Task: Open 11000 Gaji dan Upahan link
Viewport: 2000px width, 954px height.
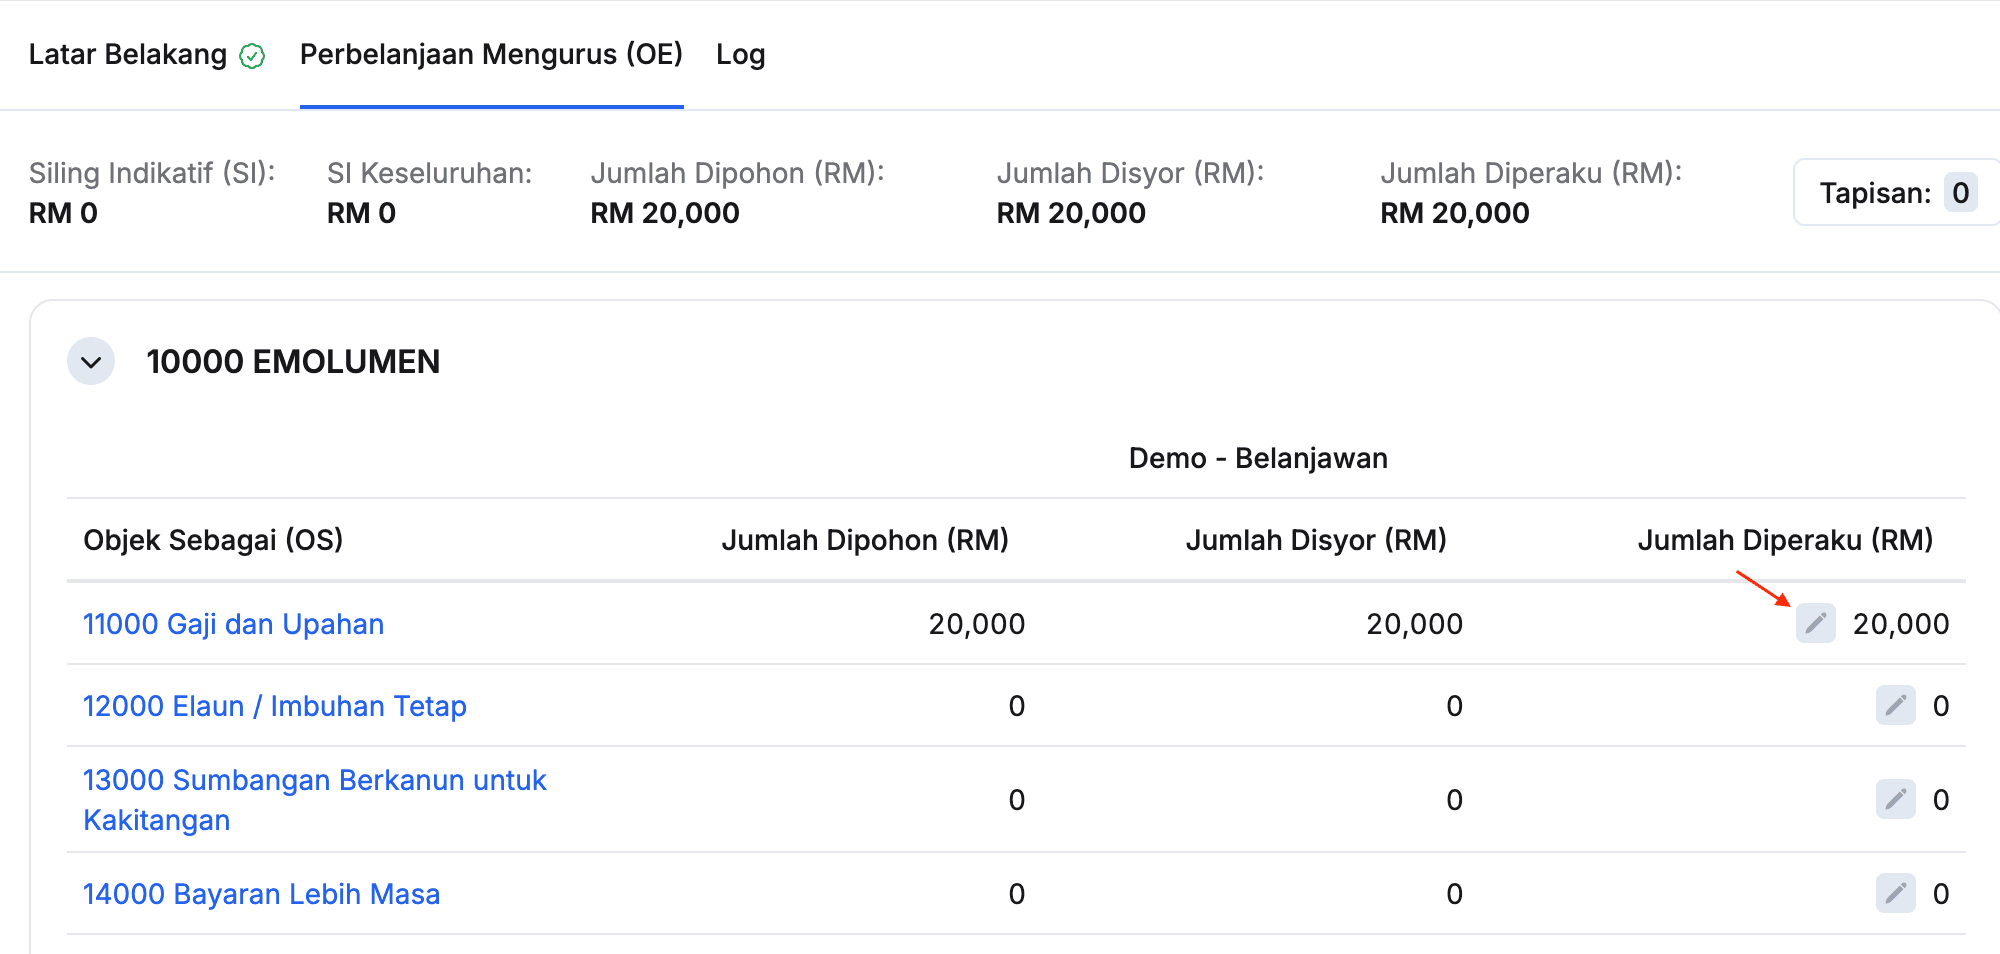Action: 233,624
